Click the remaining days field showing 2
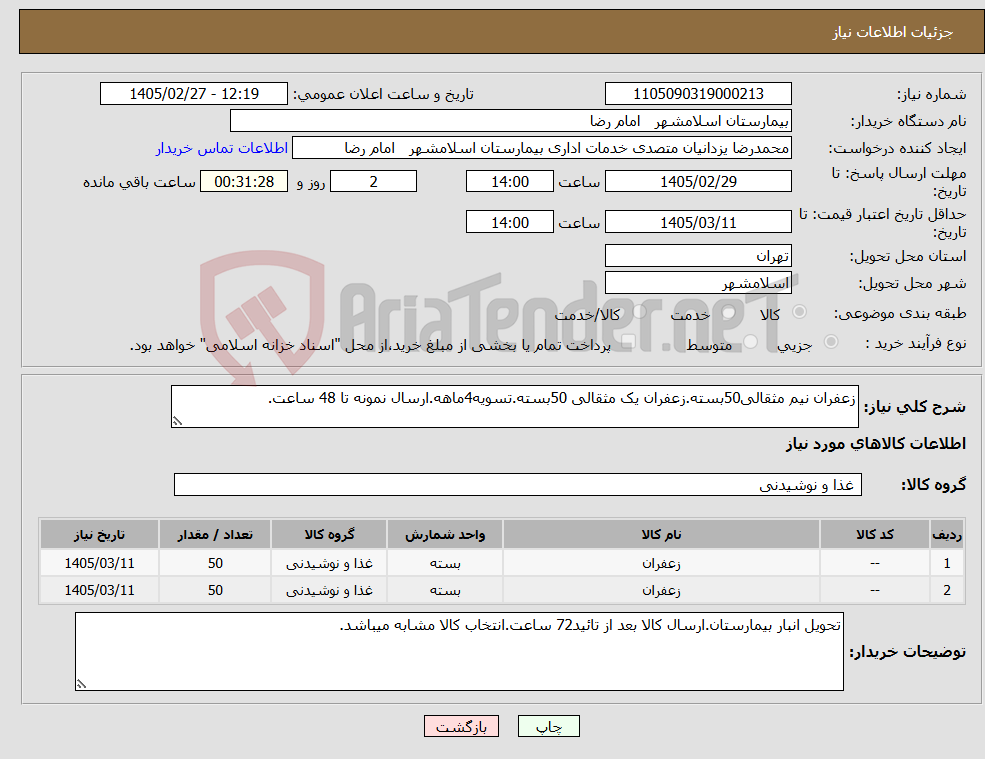This screenshot has height=759, width=985. [373, 182]
